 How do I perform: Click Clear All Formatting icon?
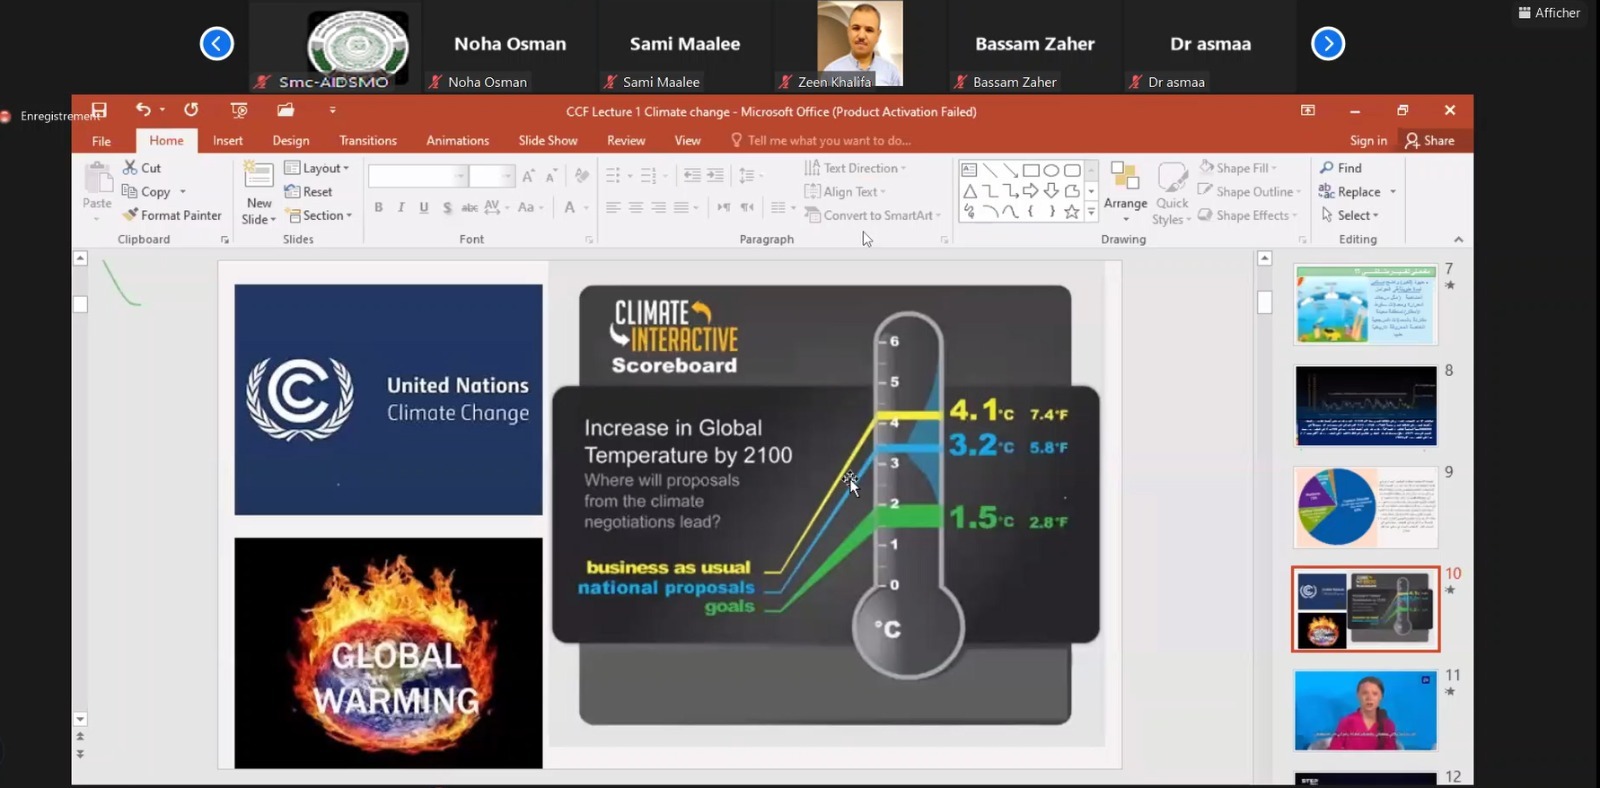(x=582, y=176)
